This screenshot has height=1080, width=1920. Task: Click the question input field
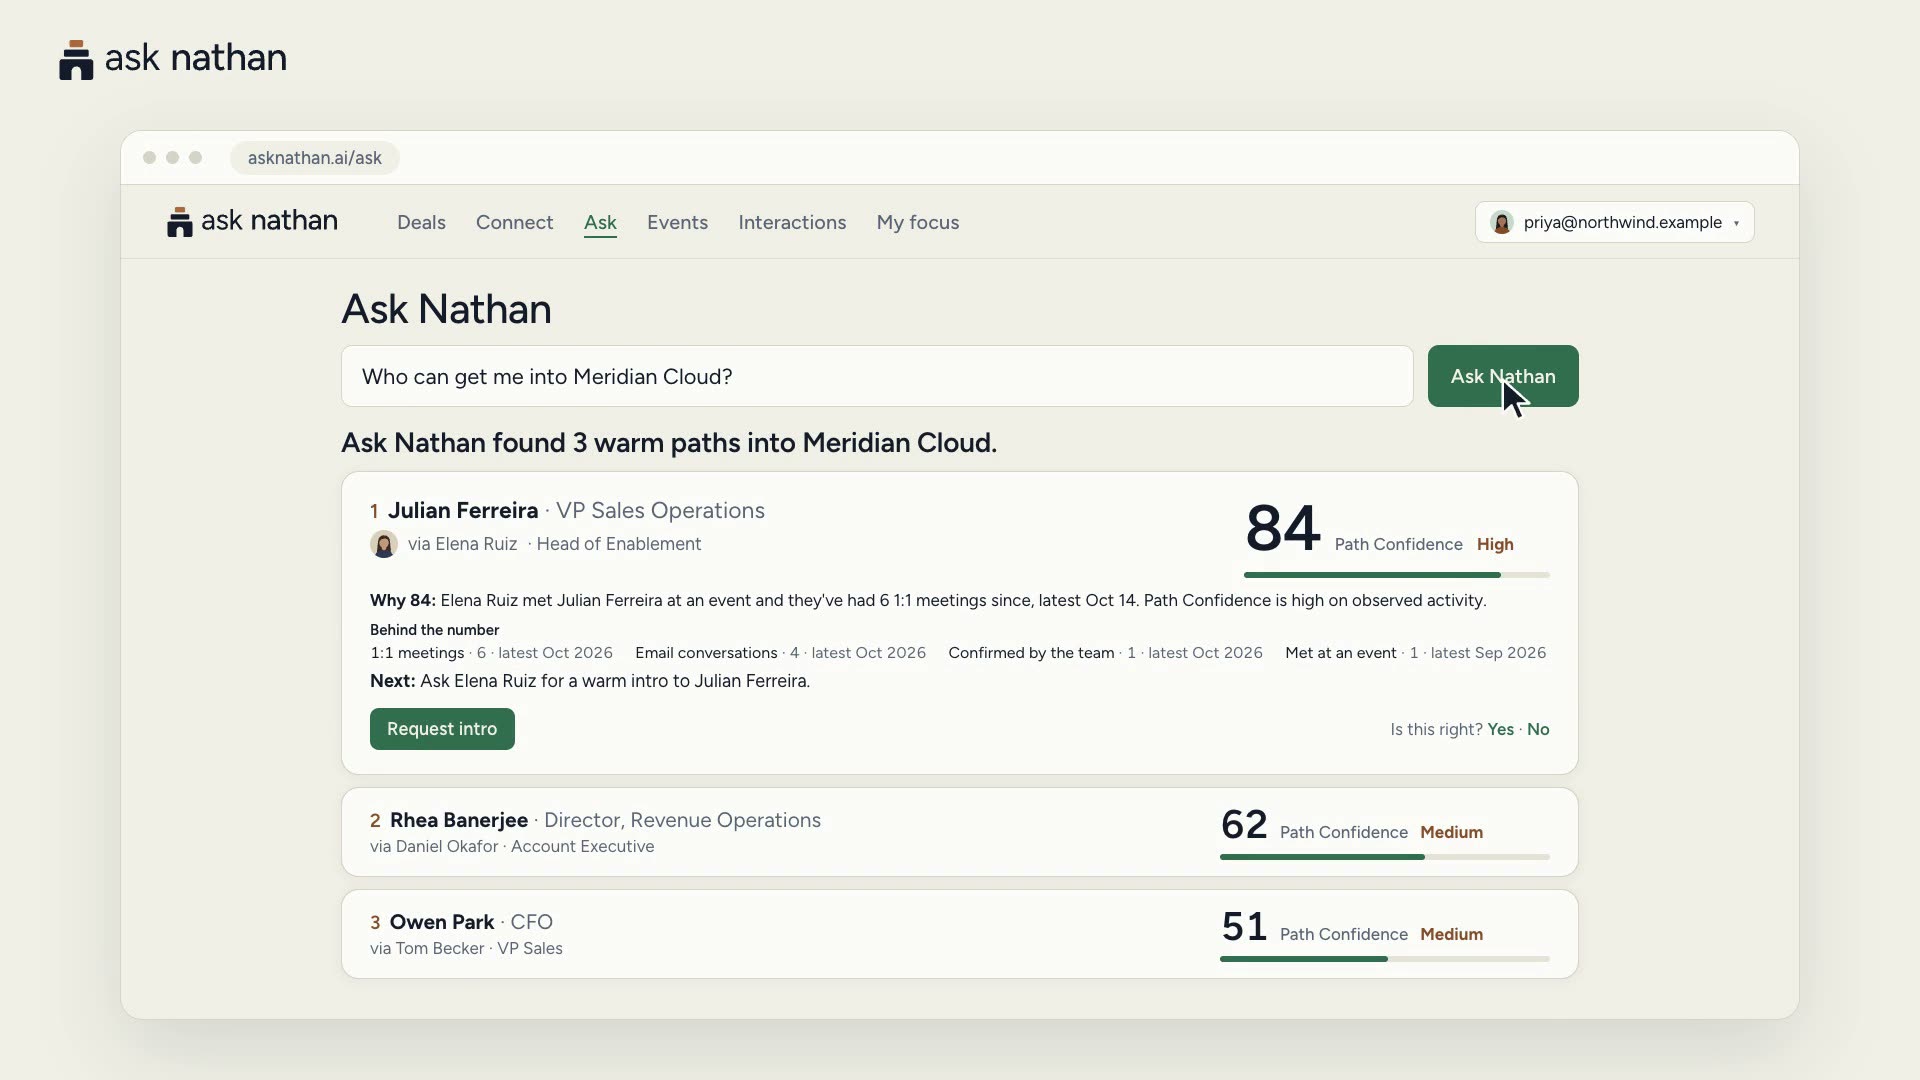tap(877, 376)
